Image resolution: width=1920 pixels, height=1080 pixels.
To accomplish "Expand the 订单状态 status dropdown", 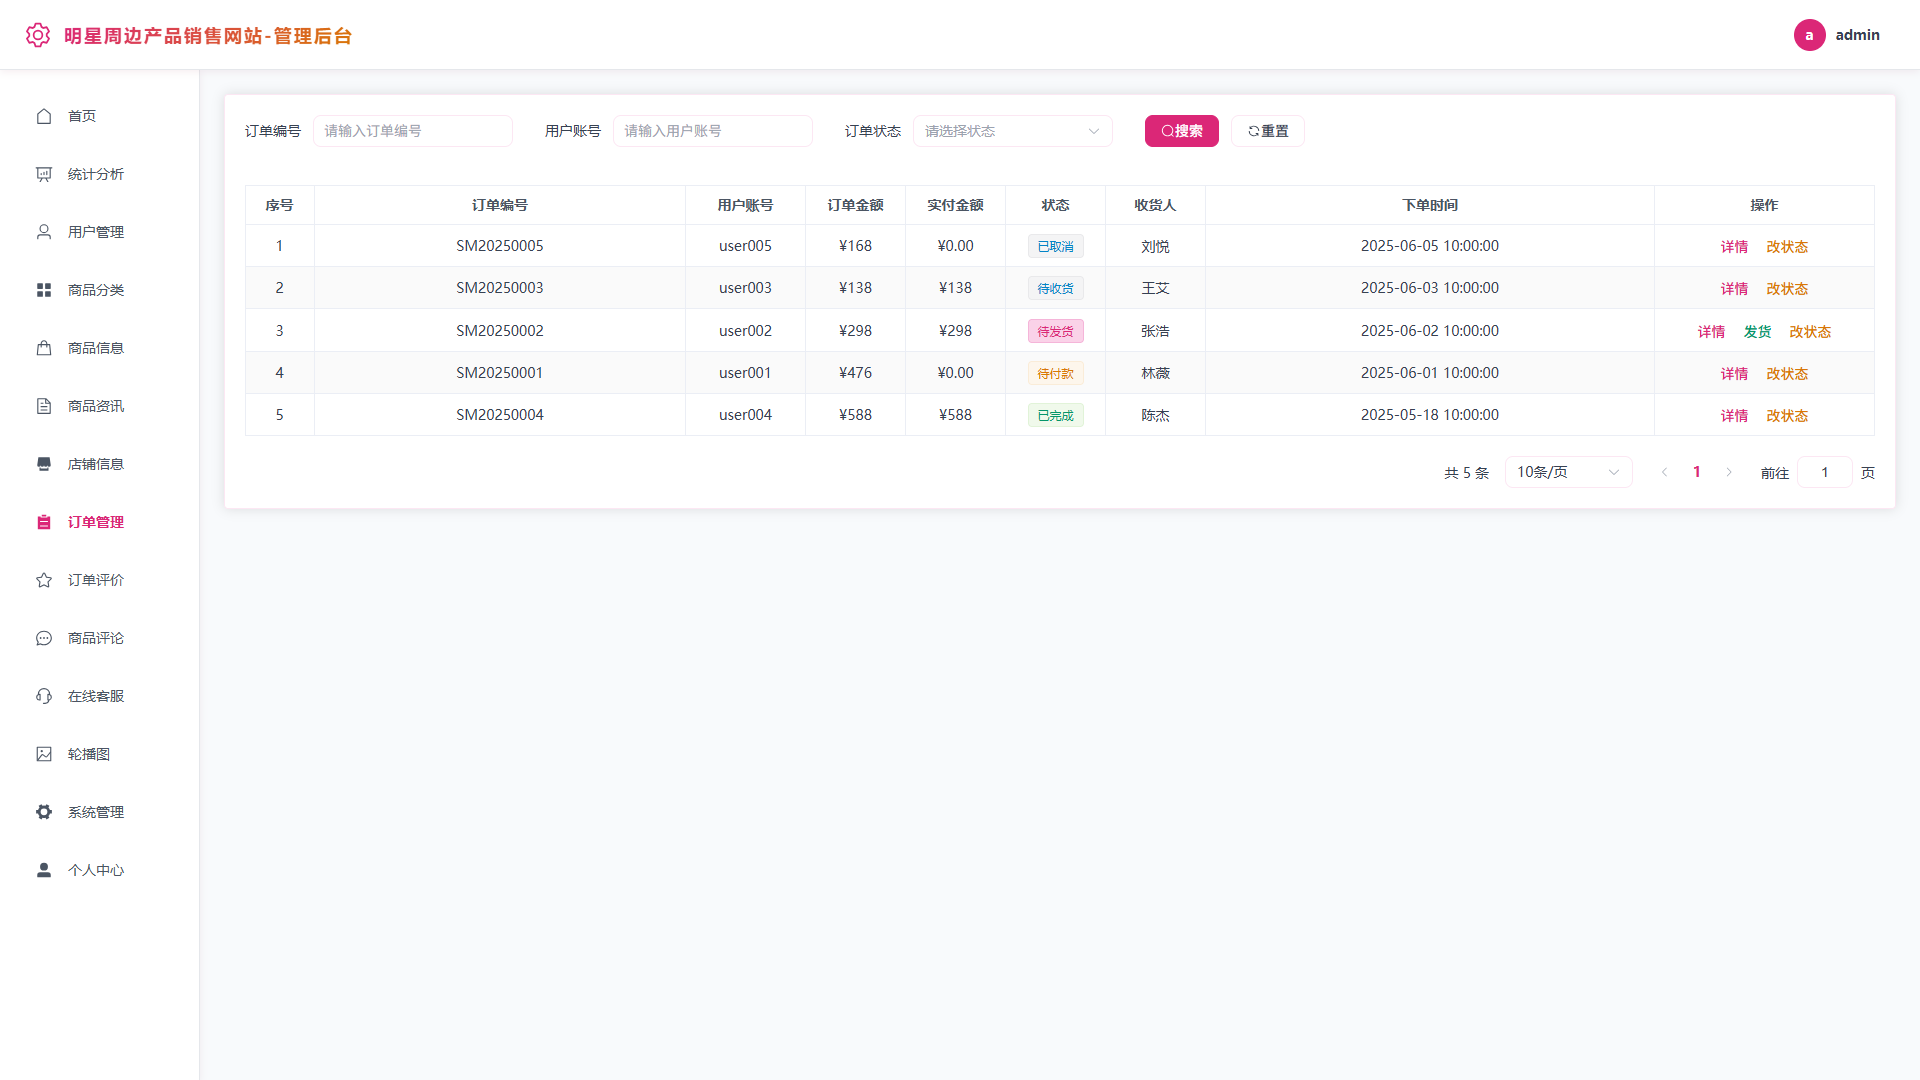I will pyautogui.click(x=1012, y=131).
